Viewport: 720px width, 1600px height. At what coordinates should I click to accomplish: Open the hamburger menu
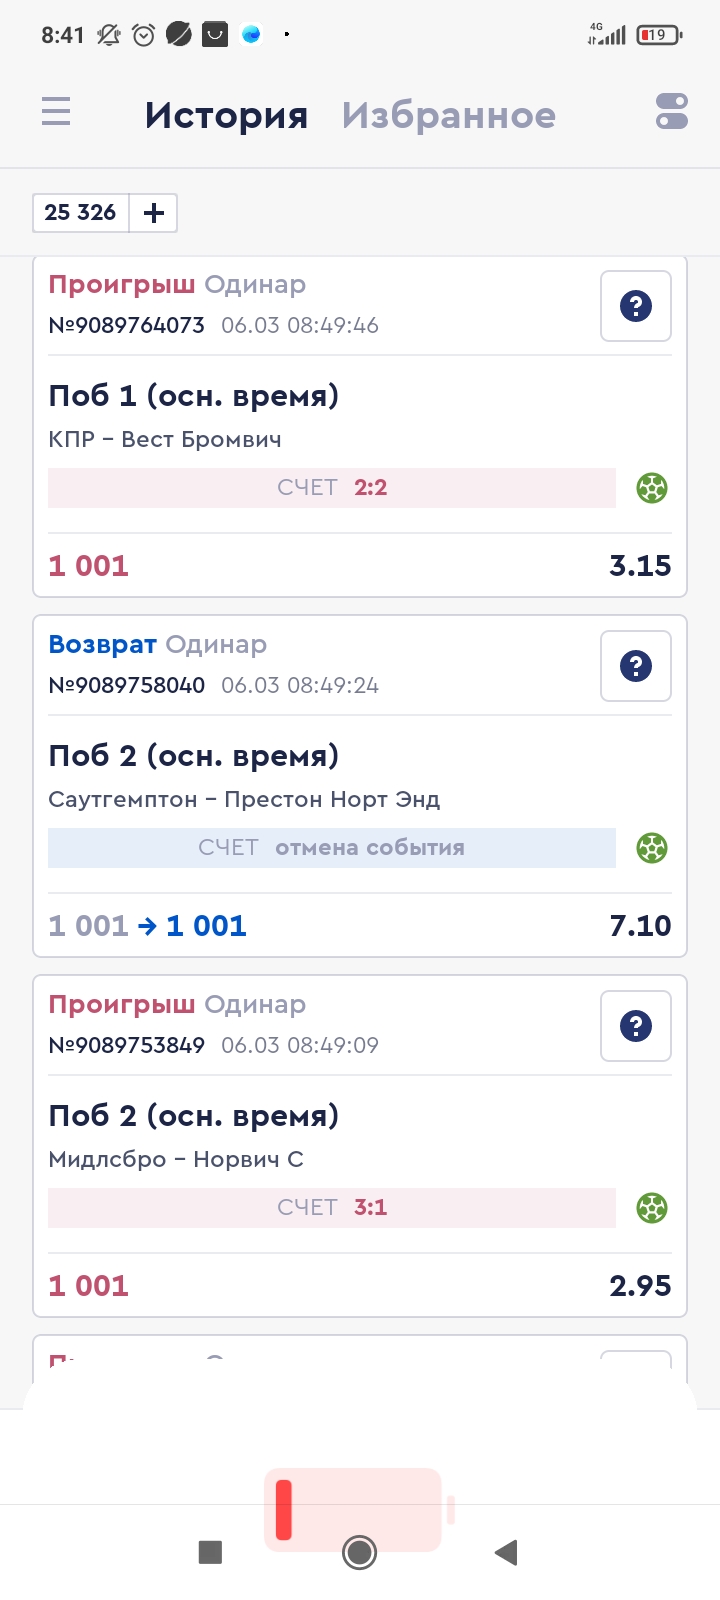point(56,111)
